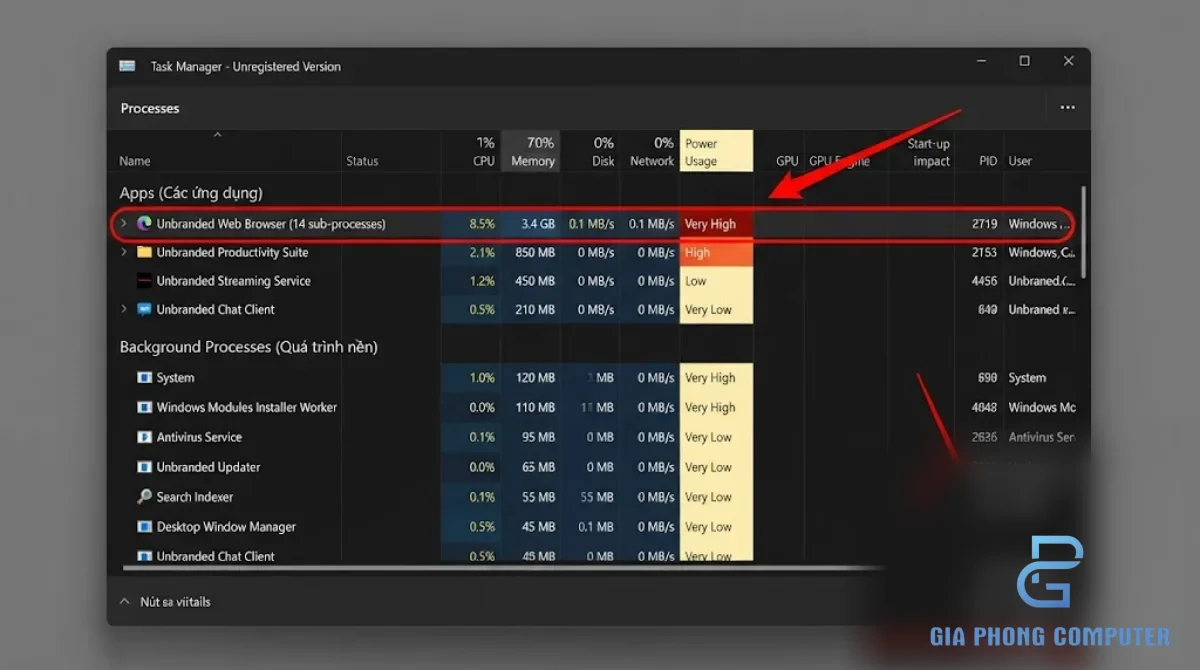The image size is (1200, 670).
Task: Sort by the User column header
Action: point(1020,161)
